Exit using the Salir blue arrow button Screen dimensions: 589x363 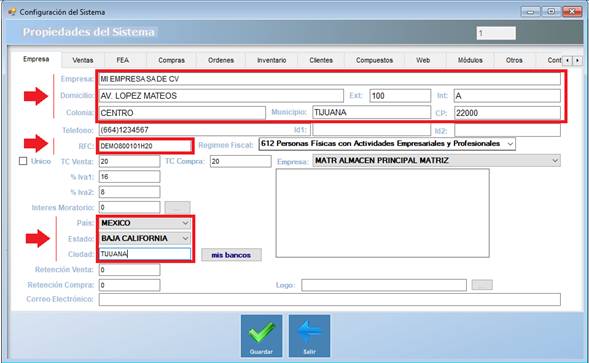(x=309, y=336)
